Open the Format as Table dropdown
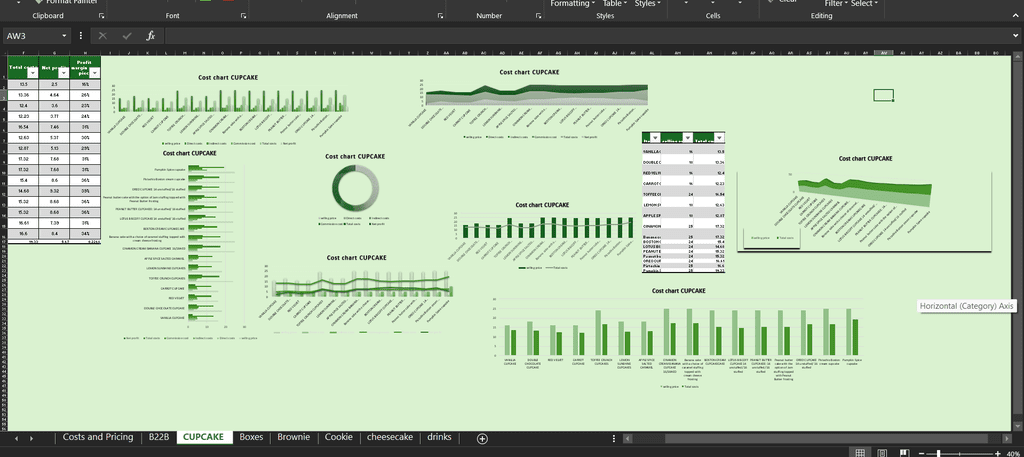 tap(615, 3)
